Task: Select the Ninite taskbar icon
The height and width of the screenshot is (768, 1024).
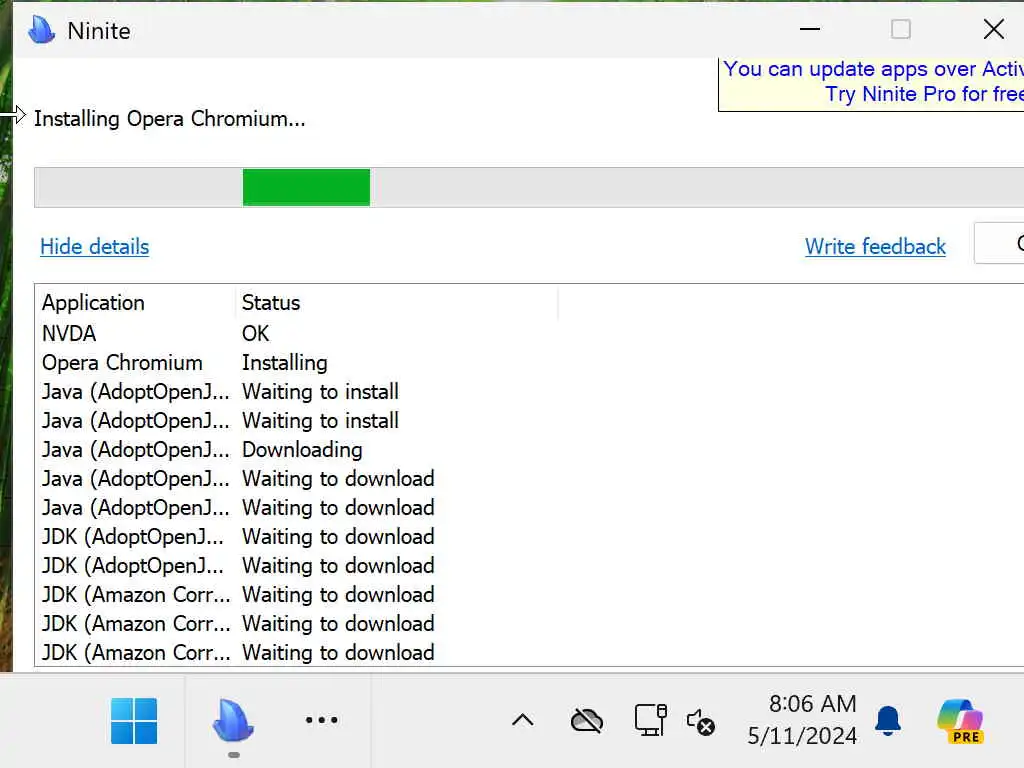Action: coord(233,721)
